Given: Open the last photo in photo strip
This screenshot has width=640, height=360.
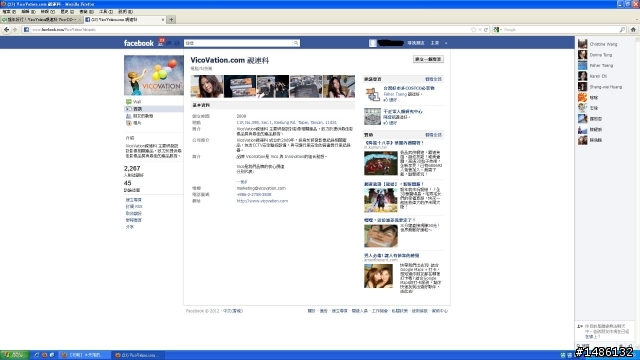Looking at the screenshot, I should click(339, 86).
